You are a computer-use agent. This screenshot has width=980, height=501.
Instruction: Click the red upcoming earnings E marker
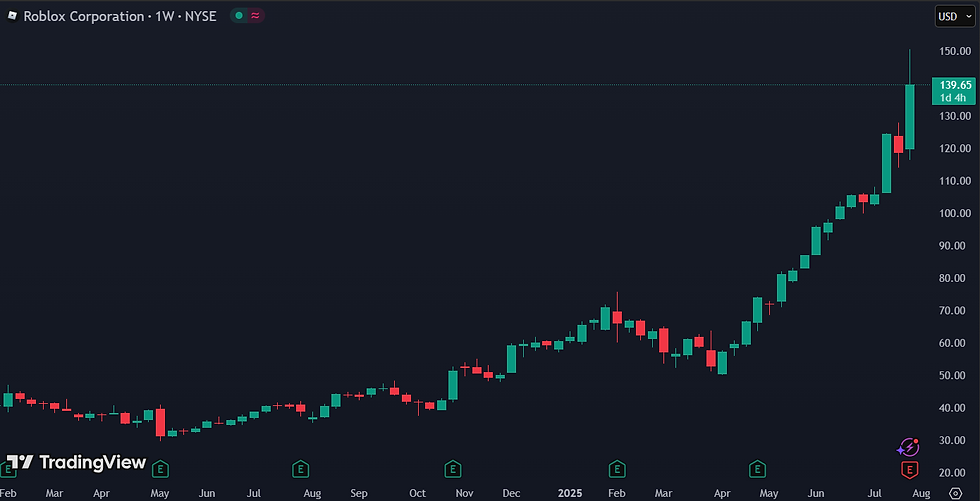(910, 469)
